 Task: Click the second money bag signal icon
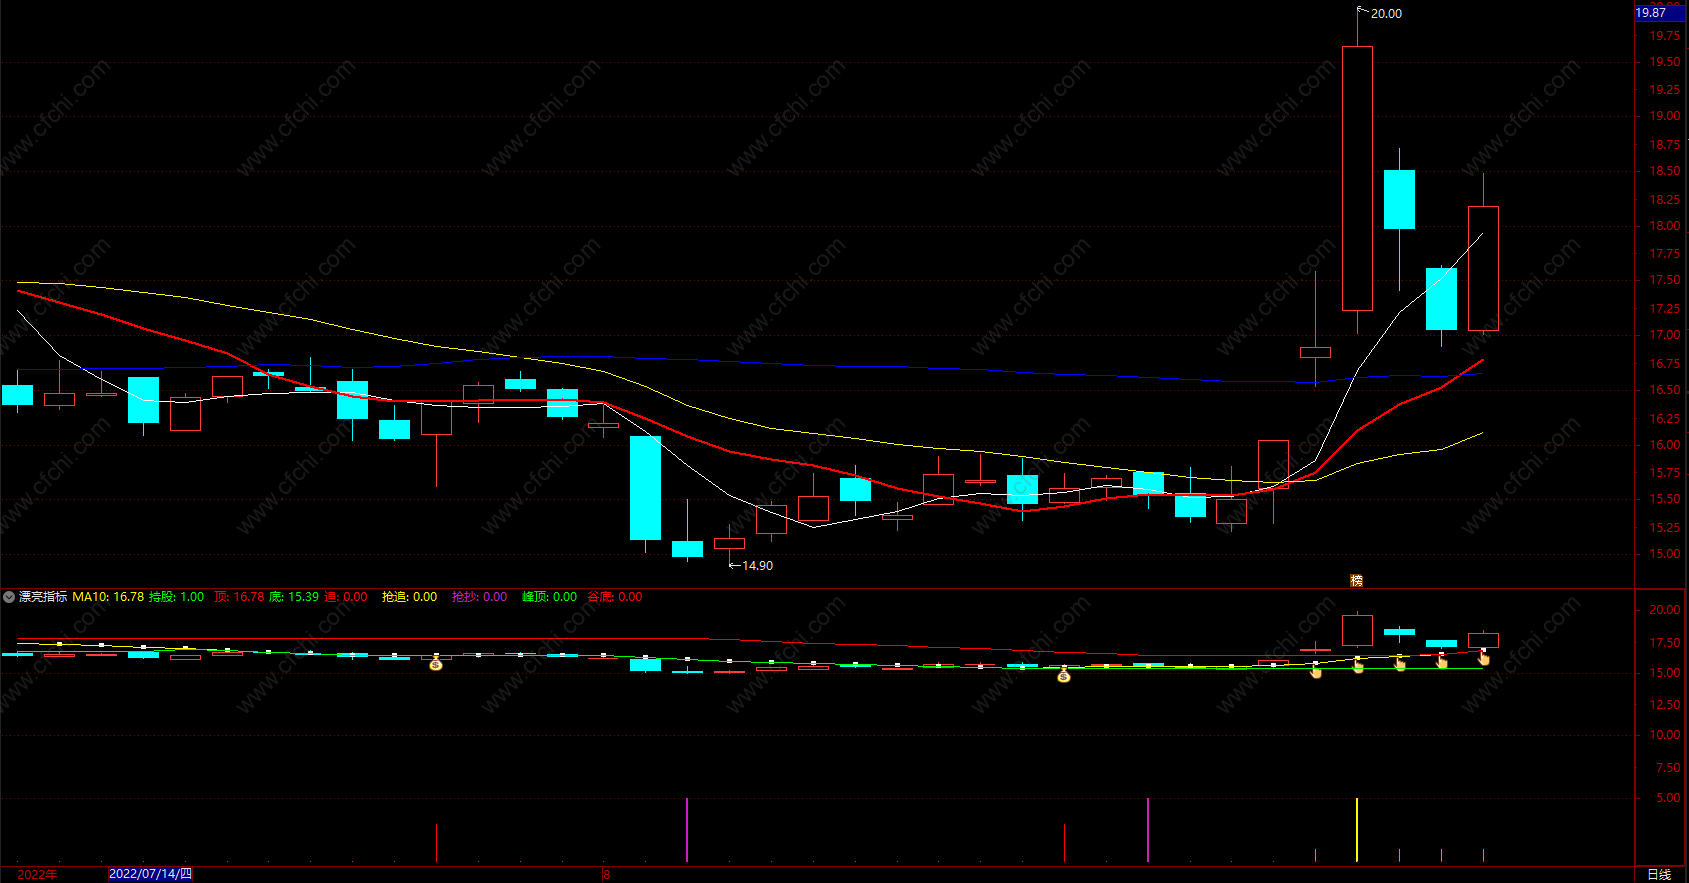coord(1064,676)
